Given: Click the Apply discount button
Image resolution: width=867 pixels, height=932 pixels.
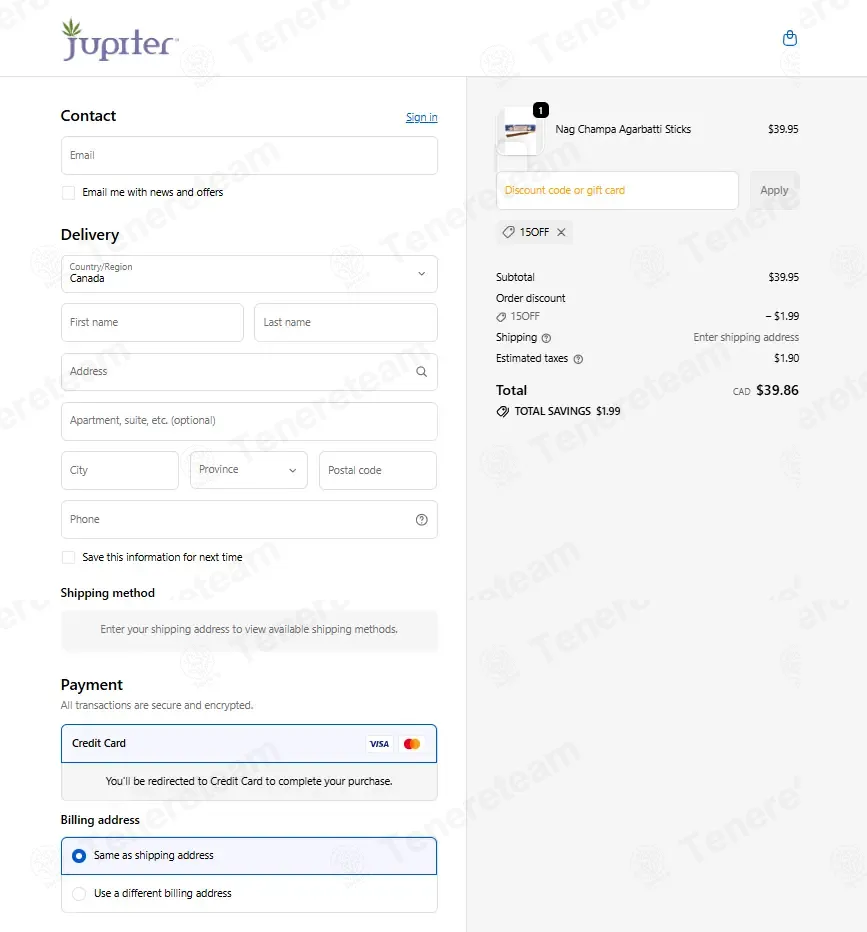Looking at the screenshot, I should [774, 190].
